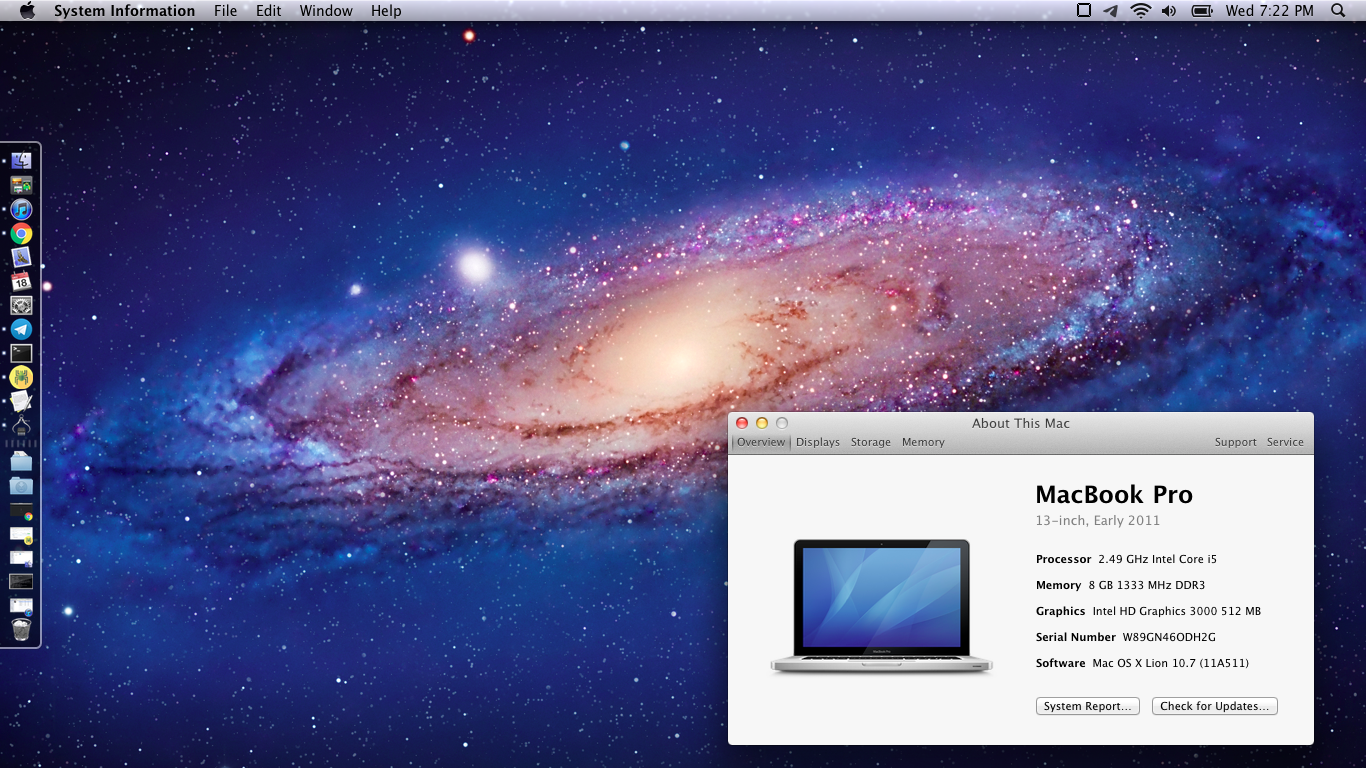Open Finder from the Dock
Image resolution: width=1366 pixels, height=768 pixels.
pos(21,160)
